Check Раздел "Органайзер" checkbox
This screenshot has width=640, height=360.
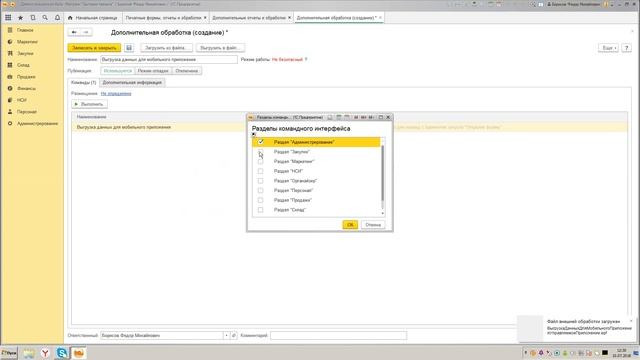(260, 181)
